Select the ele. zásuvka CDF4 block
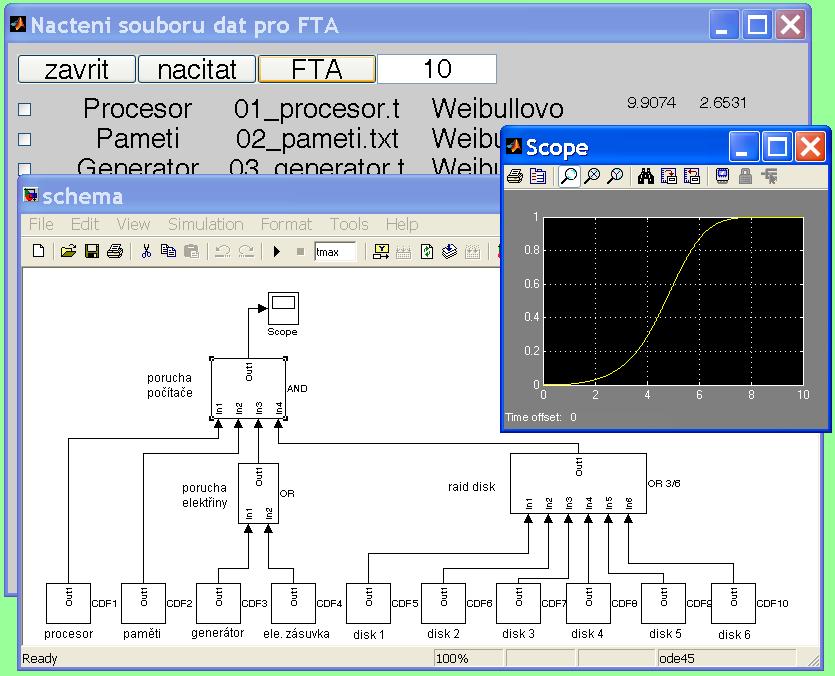835x676 pixels. pyautogui.click(x=293, y=604)
